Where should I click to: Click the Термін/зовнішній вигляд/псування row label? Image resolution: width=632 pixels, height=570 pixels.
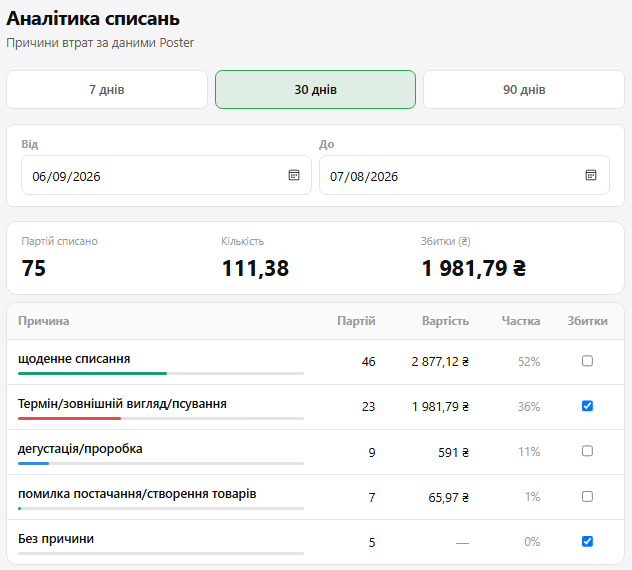point(122,404)
